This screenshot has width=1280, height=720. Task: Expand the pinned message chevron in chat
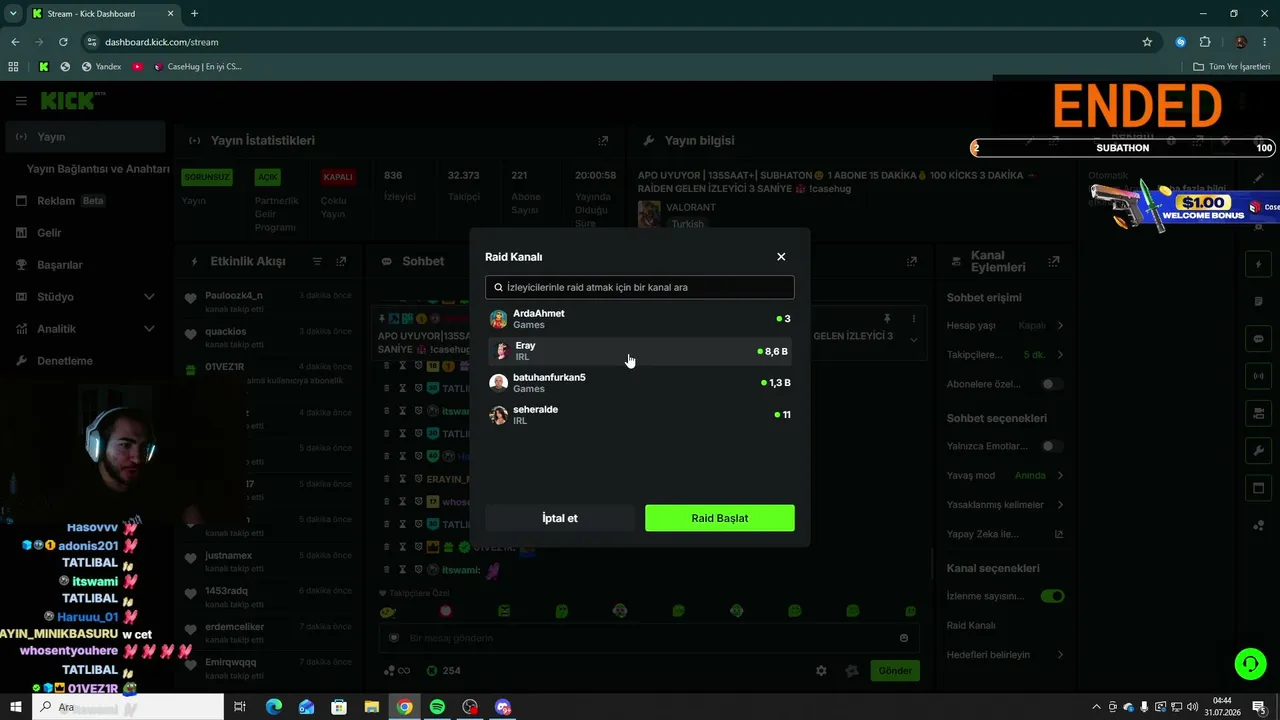(913, 340)
